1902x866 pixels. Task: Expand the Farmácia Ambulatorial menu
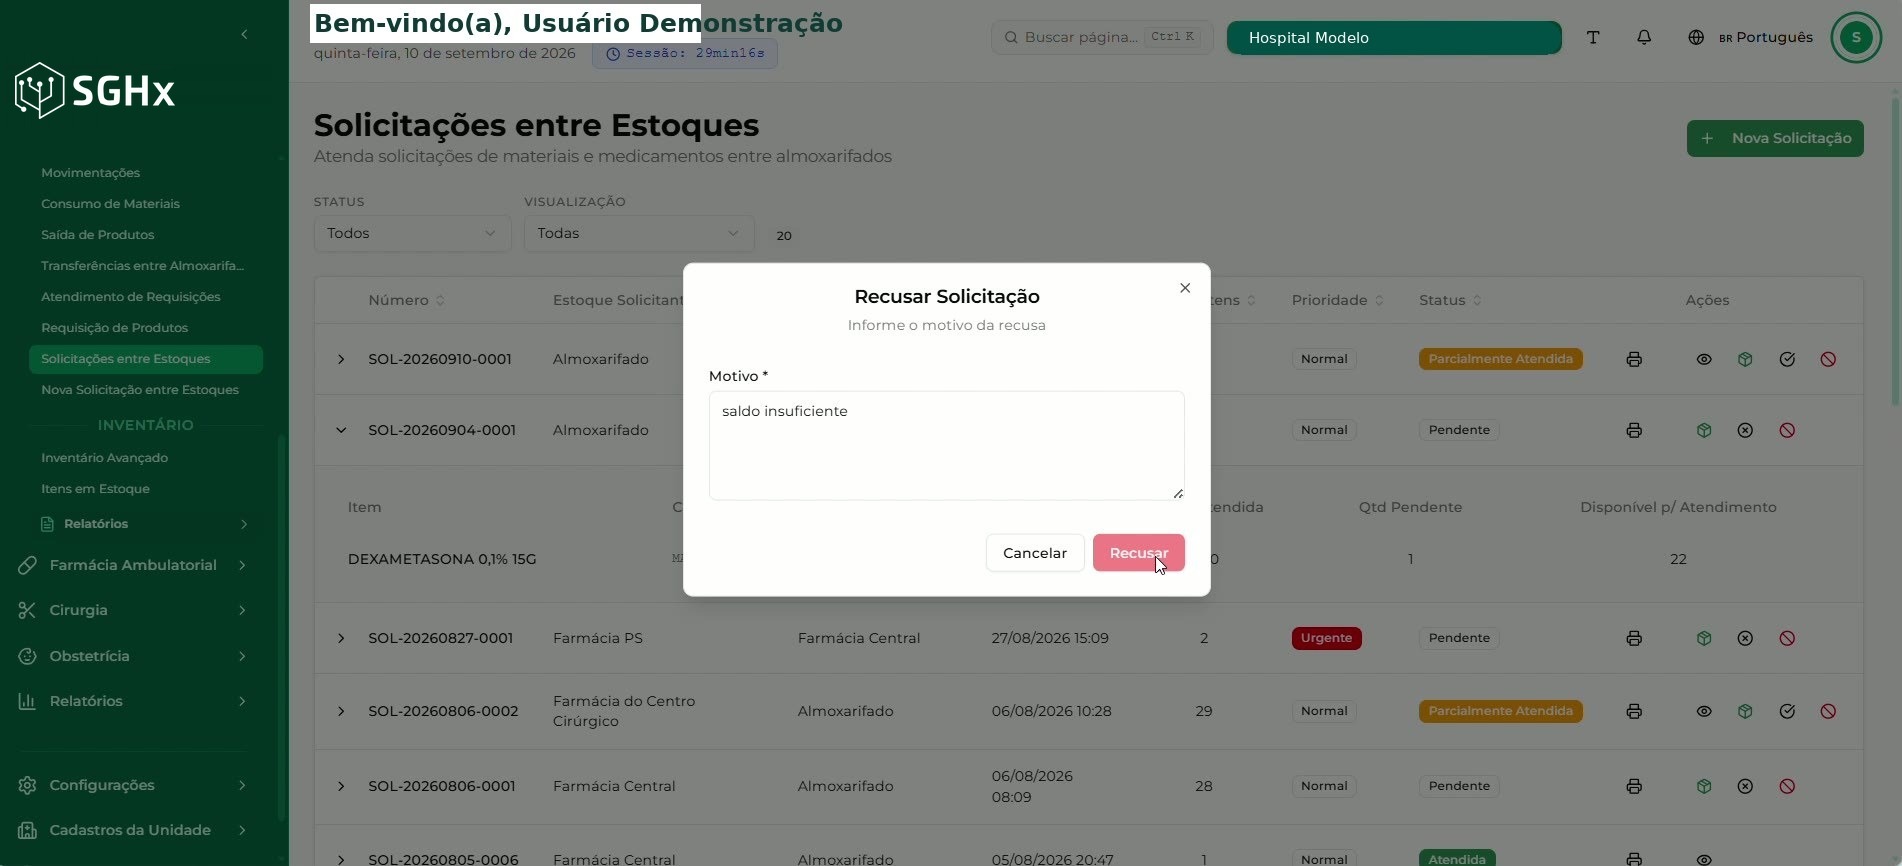click(133, 565)
